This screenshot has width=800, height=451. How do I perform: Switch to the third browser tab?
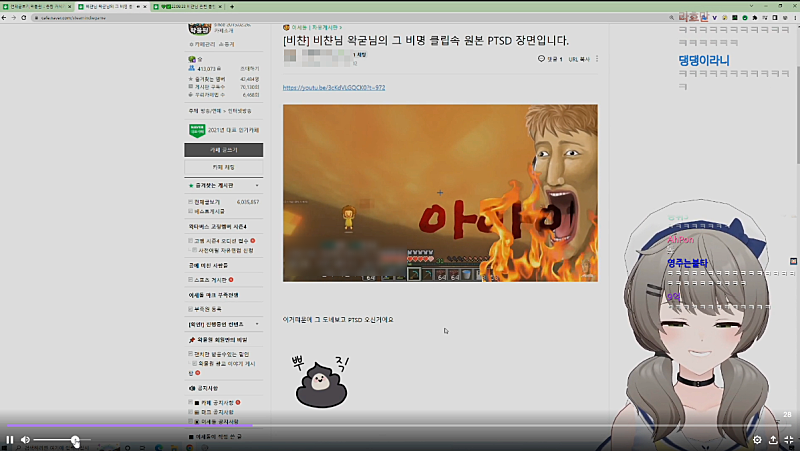click(x=186, y=7)
